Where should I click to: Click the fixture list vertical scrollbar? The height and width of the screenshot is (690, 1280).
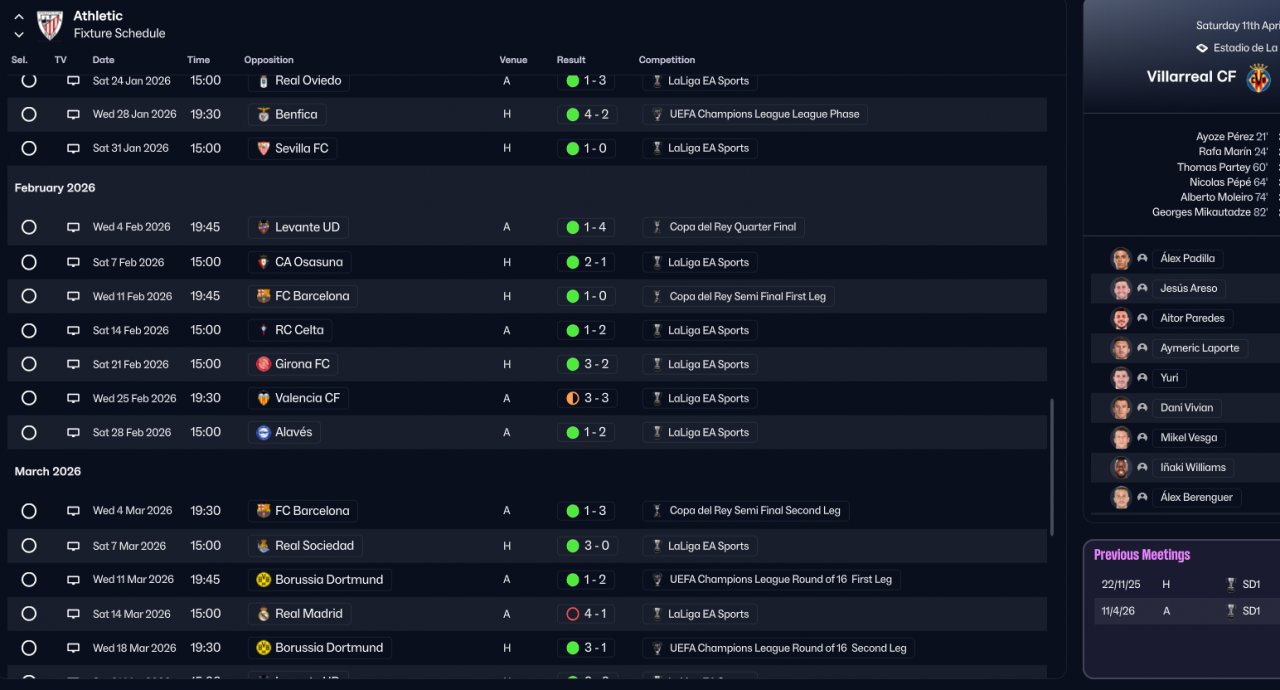coord(1051,467)
